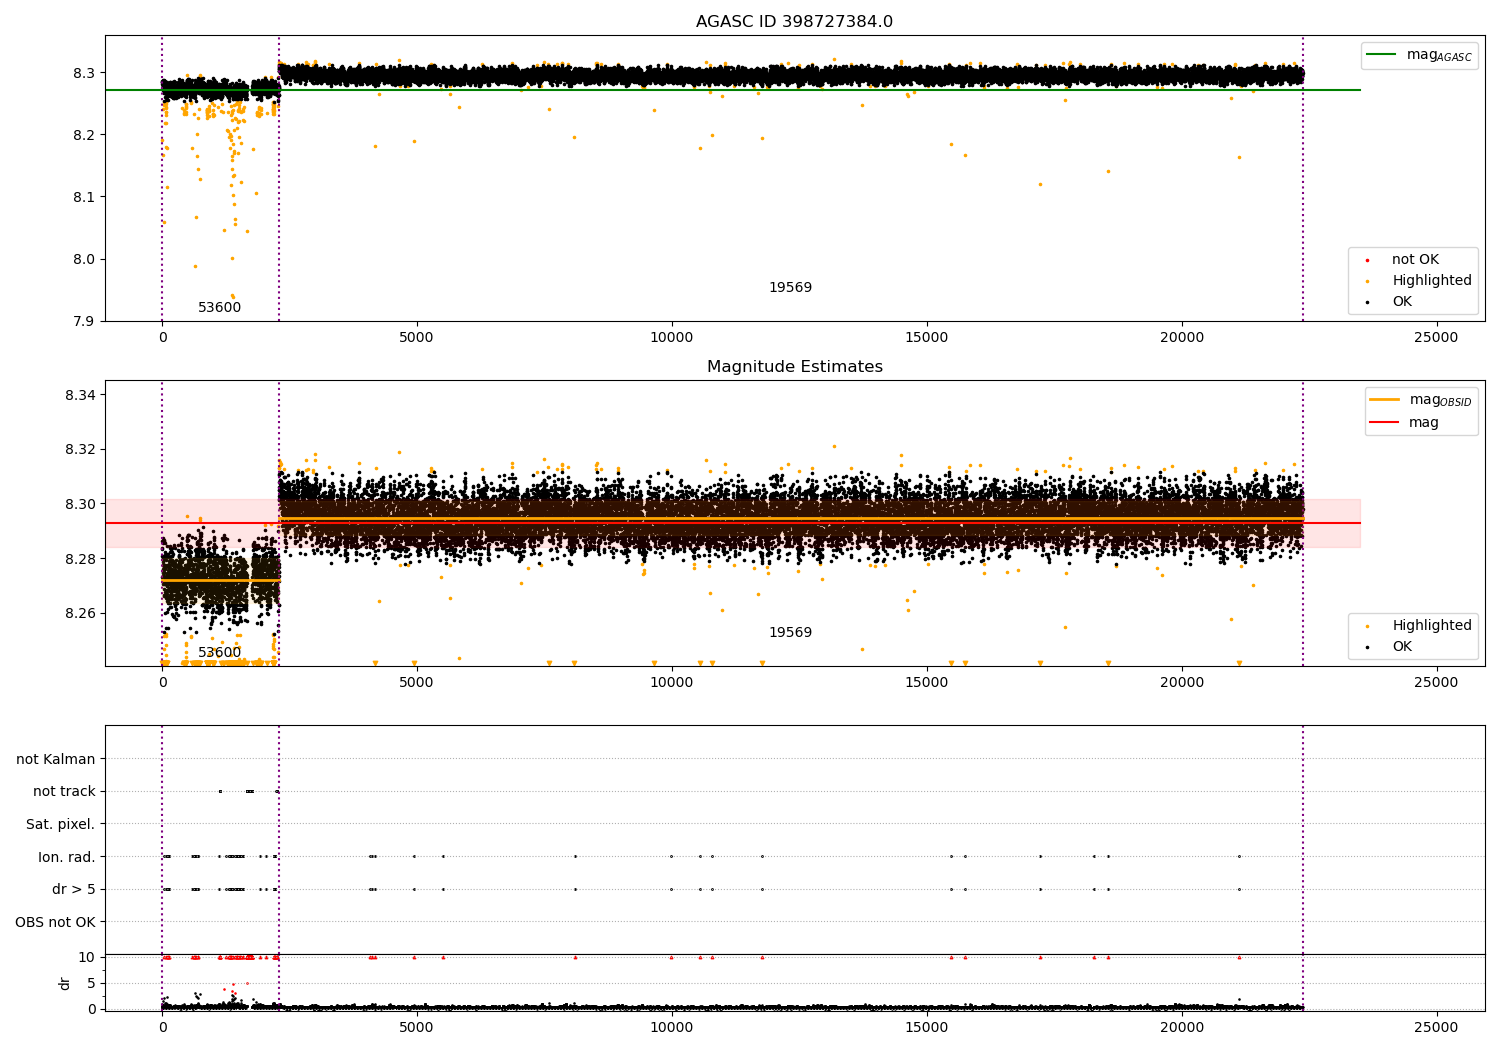Click the green mag AGASC legend line
Screen dimensions: 1500x1050
[1384, 55]
